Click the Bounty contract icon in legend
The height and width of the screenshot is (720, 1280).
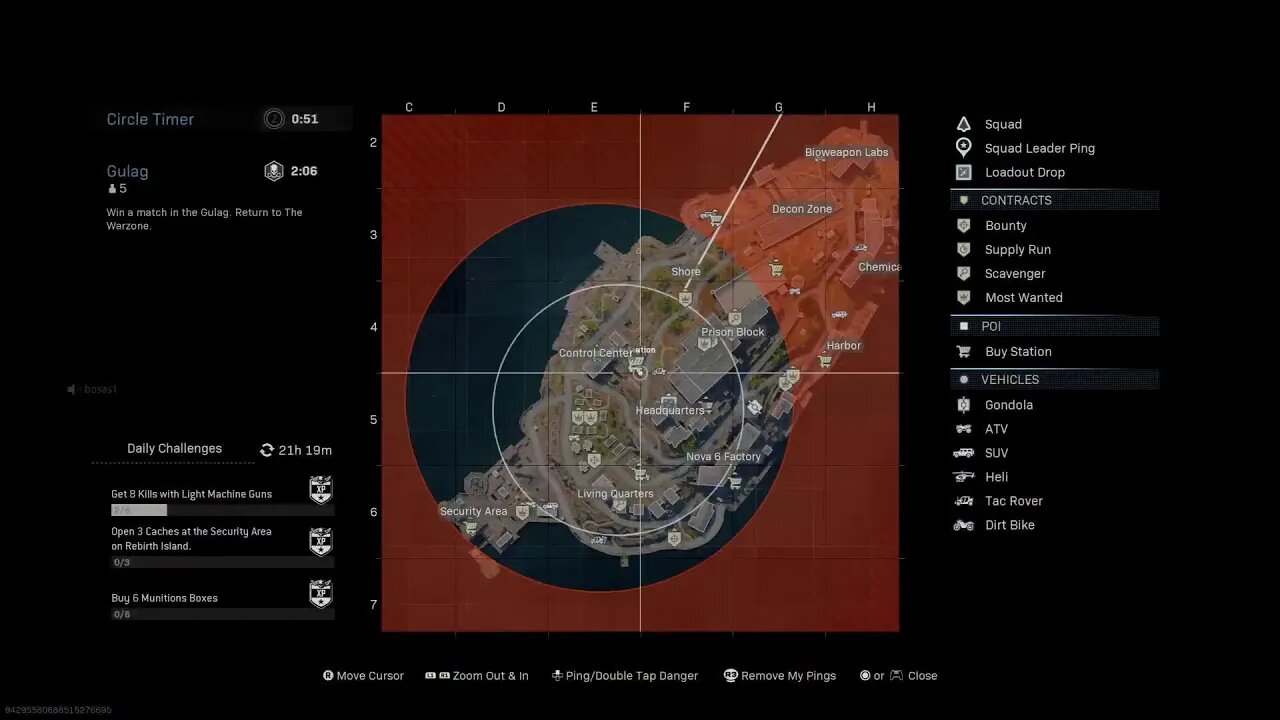coord(964,226)
